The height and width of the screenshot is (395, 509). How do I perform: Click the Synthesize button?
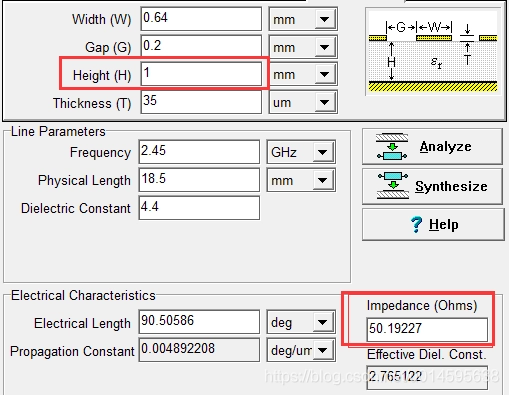pos(432,186)
